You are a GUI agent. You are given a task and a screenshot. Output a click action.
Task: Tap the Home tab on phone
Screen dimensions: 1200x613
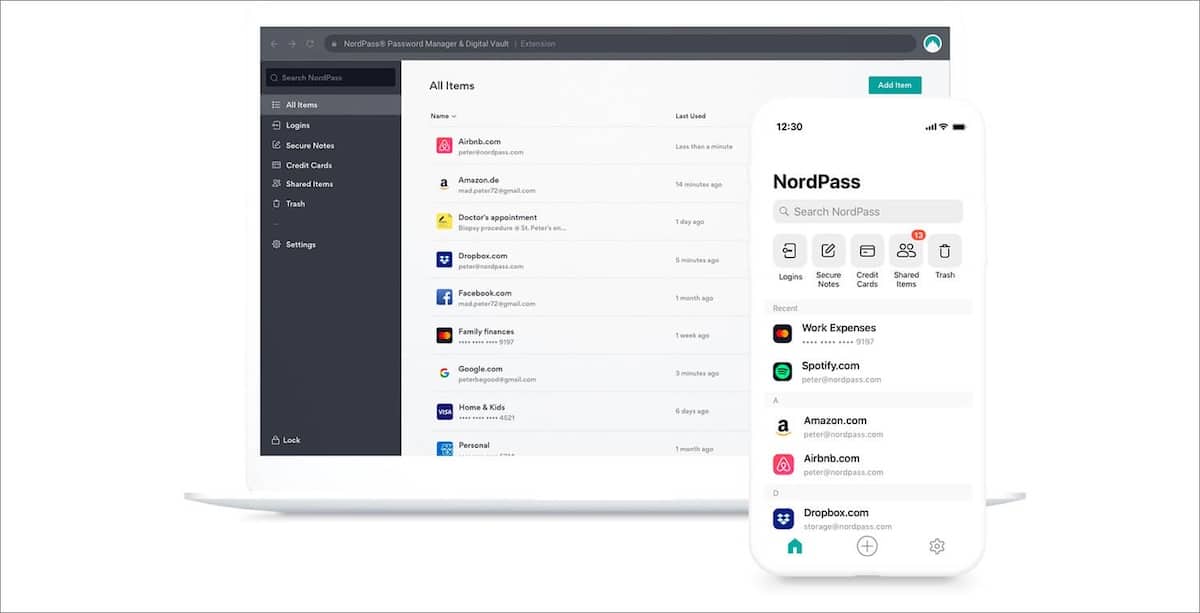[795, 546]
